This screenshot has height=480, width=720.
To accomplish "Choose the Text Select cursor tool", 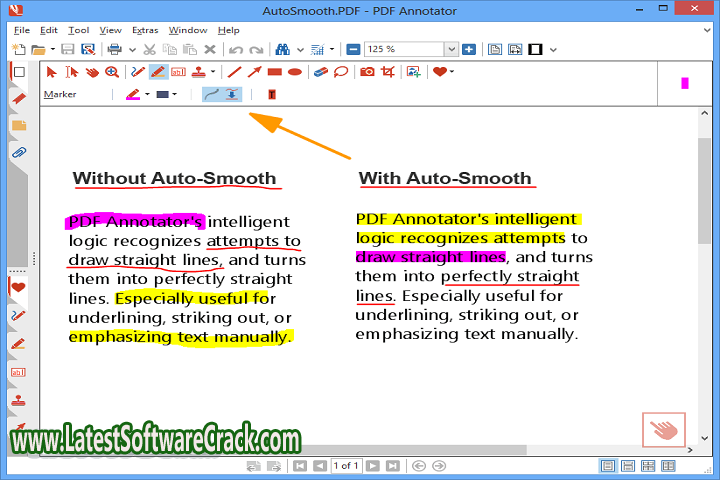I will tap(72, 72).
